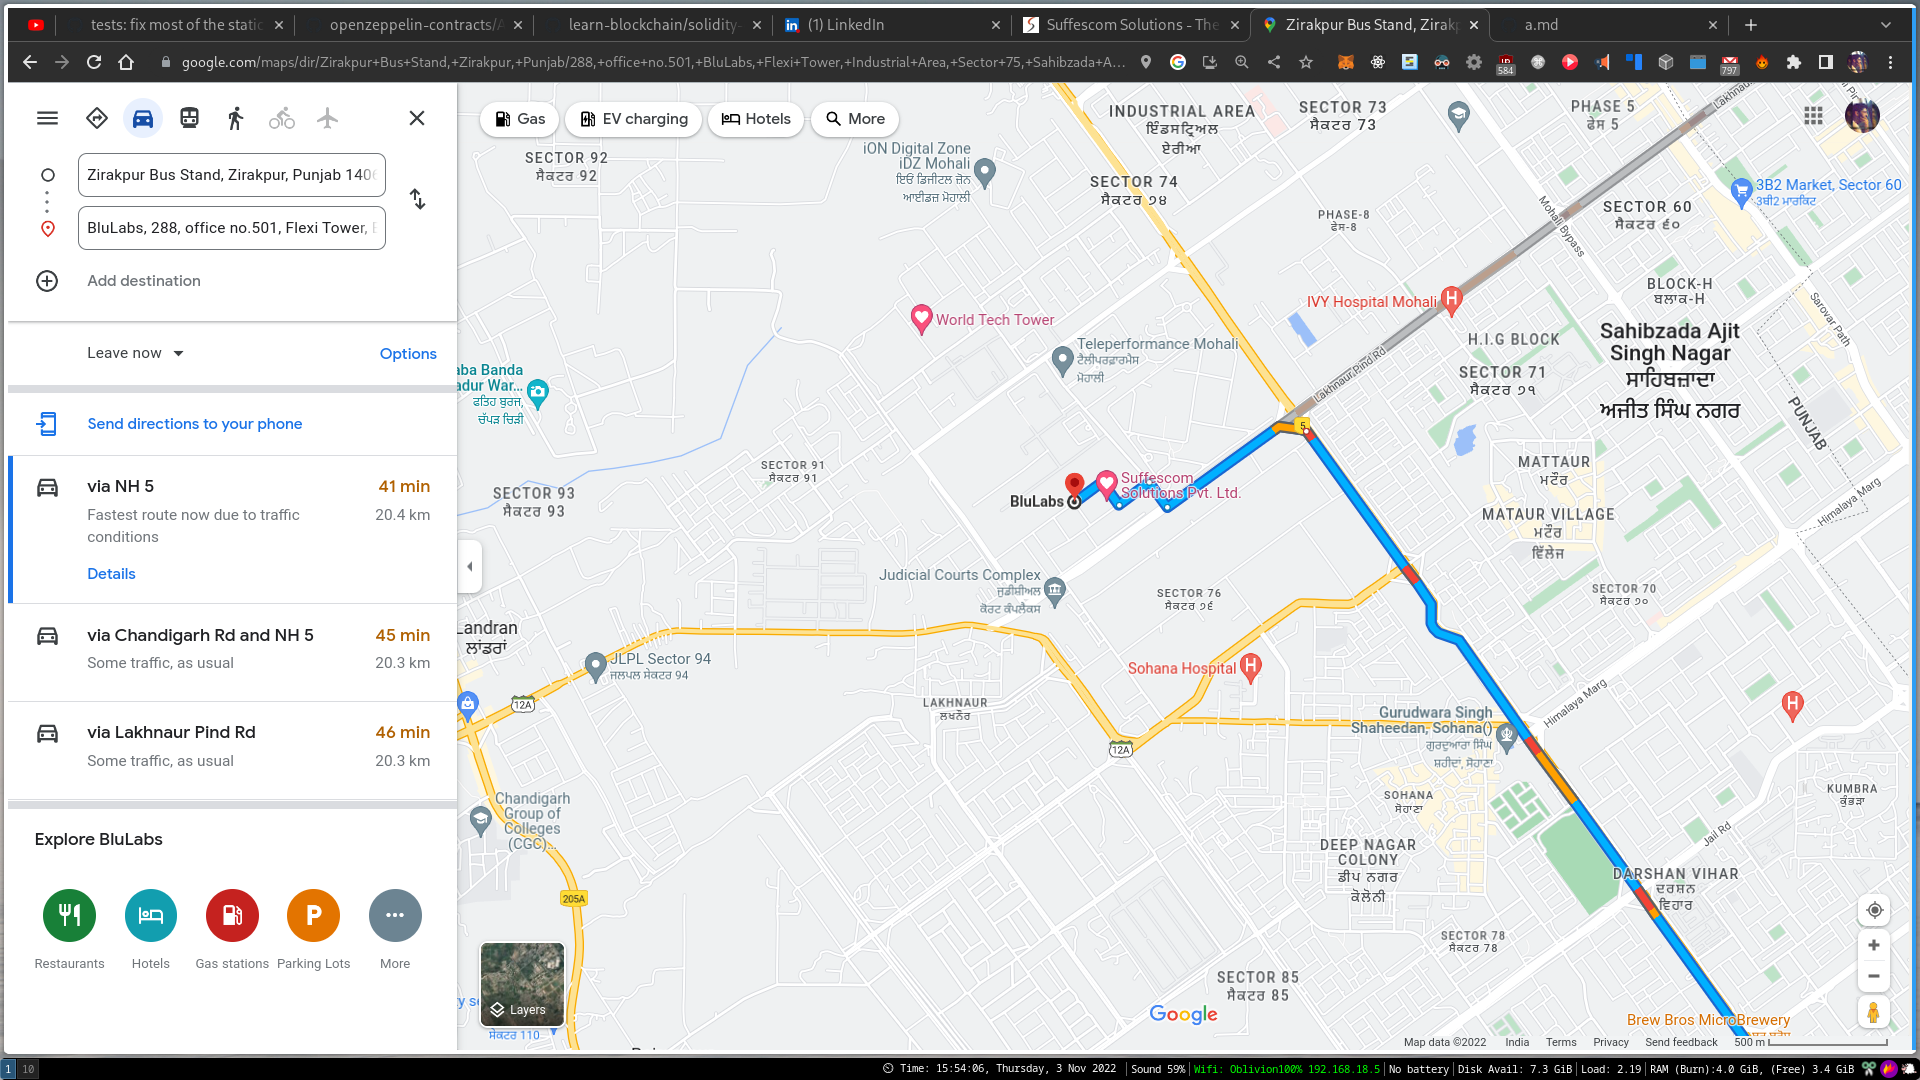Switch to the LinkedIn tab
The image size is (1920, 1080).
coord(890,25)
